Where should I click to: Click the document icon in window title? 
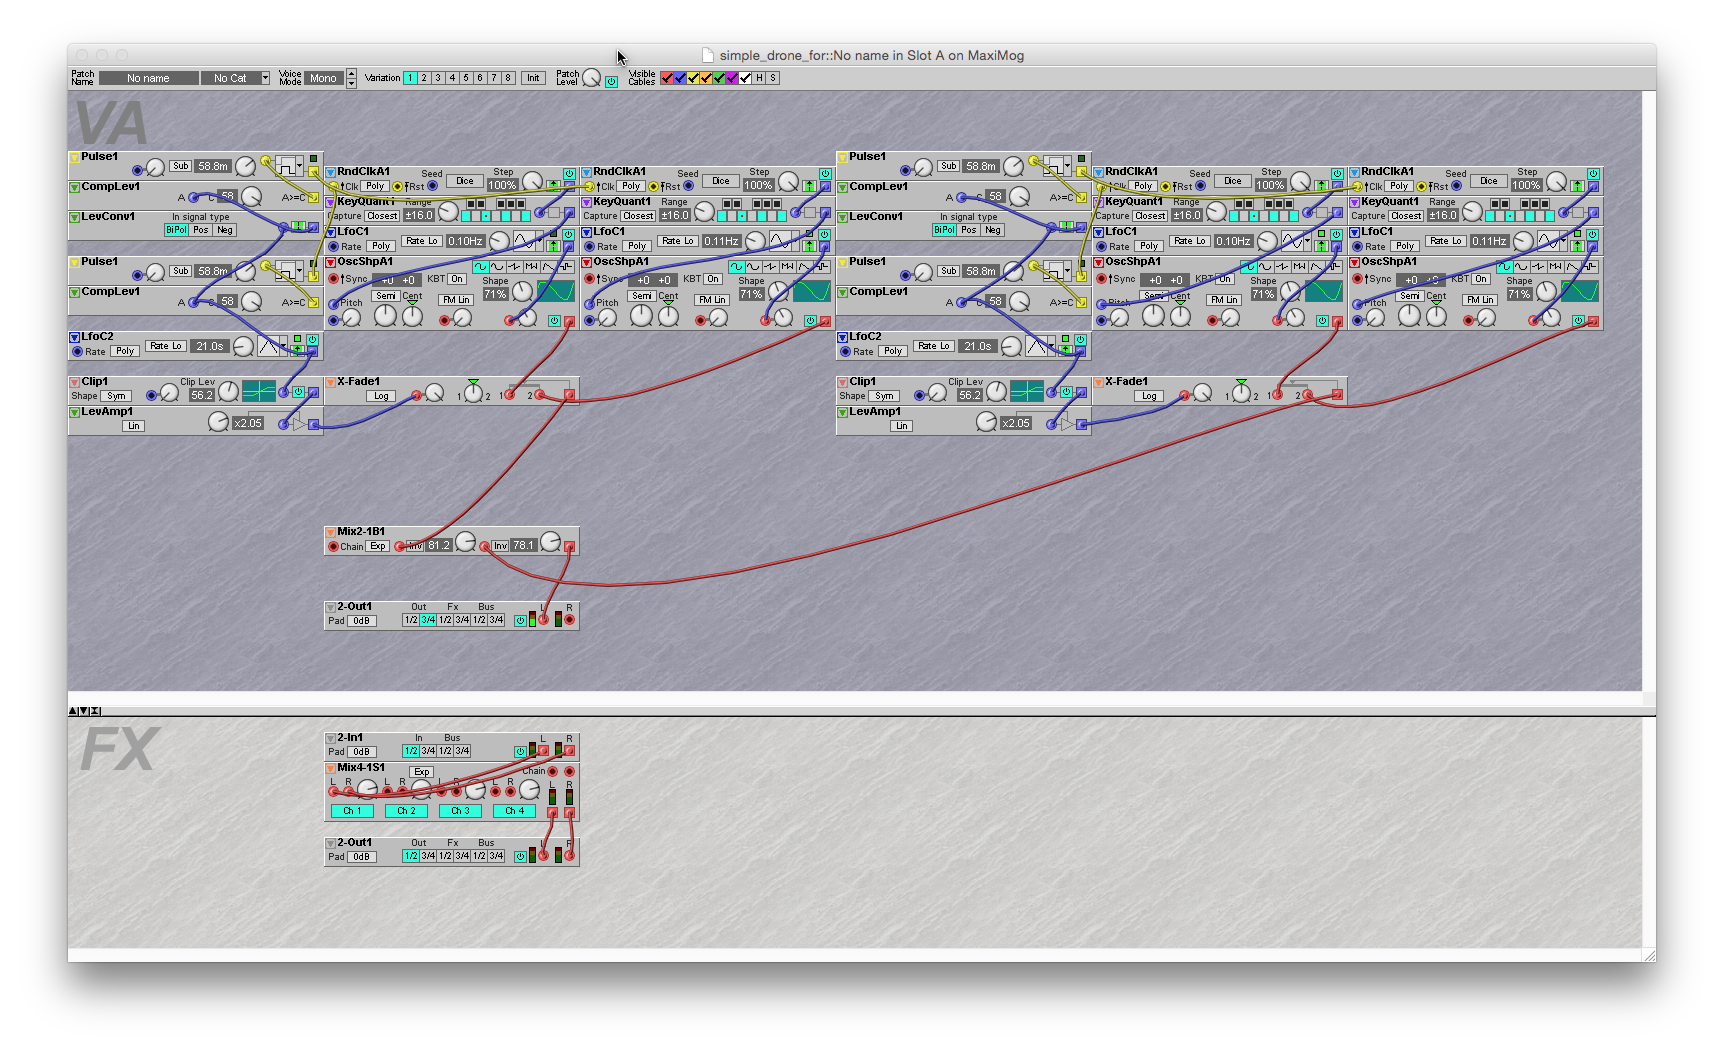point(708,55)
